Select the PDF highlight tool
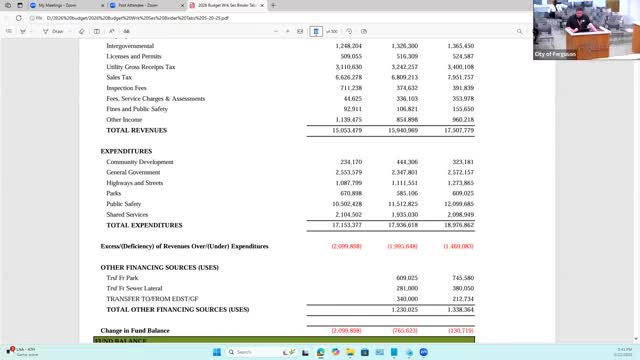 tap(23, 31)
